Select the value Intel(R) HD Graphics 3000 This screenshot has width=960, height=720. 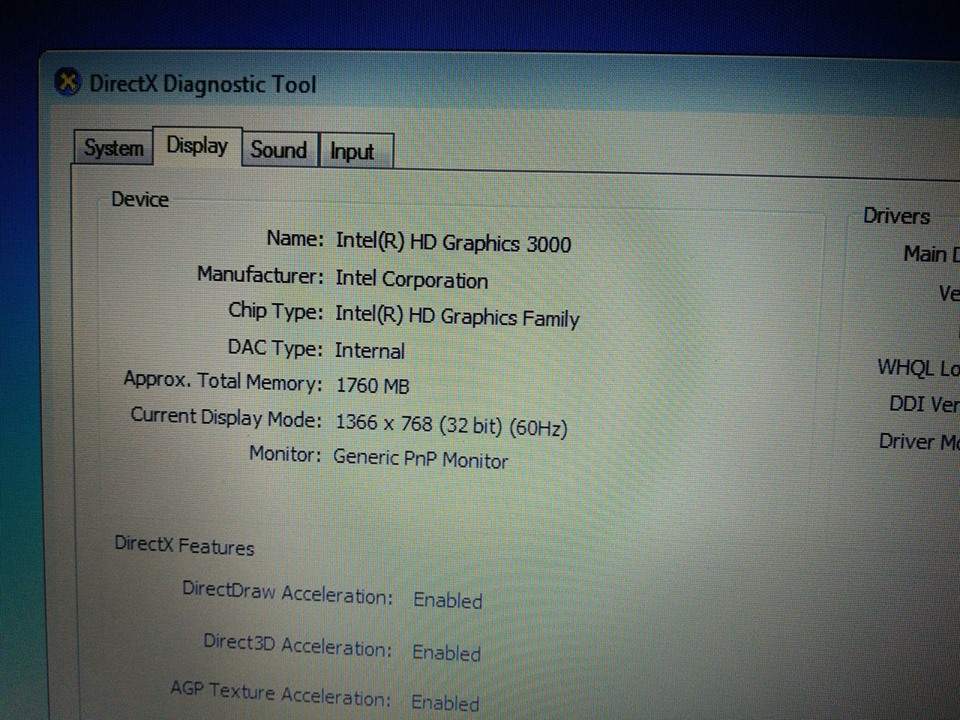pos(453,243)
